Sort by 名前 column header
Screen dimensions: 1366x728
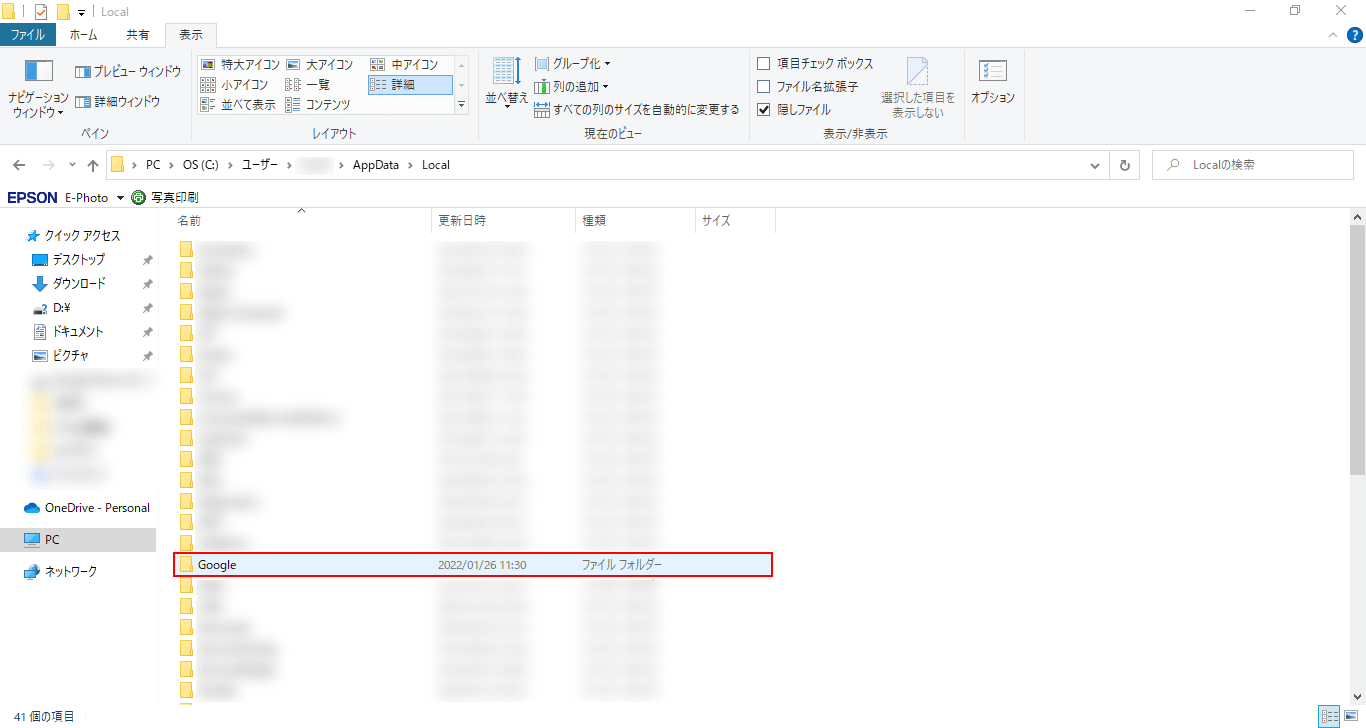(303, 220)
